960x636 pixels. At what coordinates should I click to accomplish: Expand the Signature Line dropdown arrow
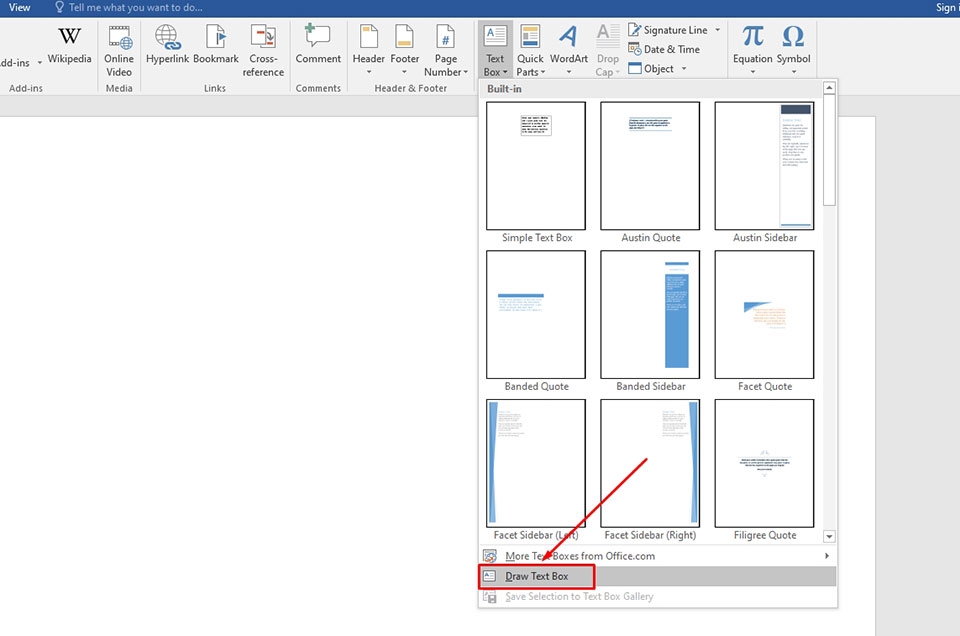[718, 30]
